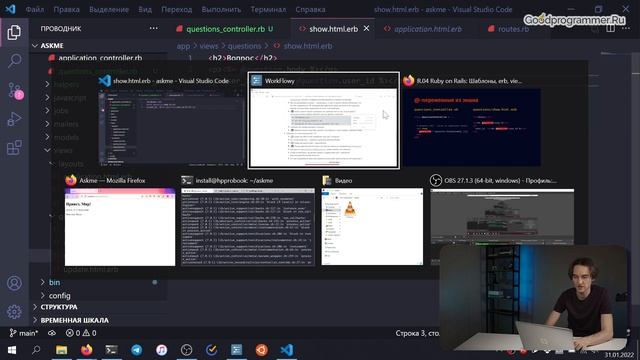Switch to questions_controller.rb tab

[x=225, y=29]
